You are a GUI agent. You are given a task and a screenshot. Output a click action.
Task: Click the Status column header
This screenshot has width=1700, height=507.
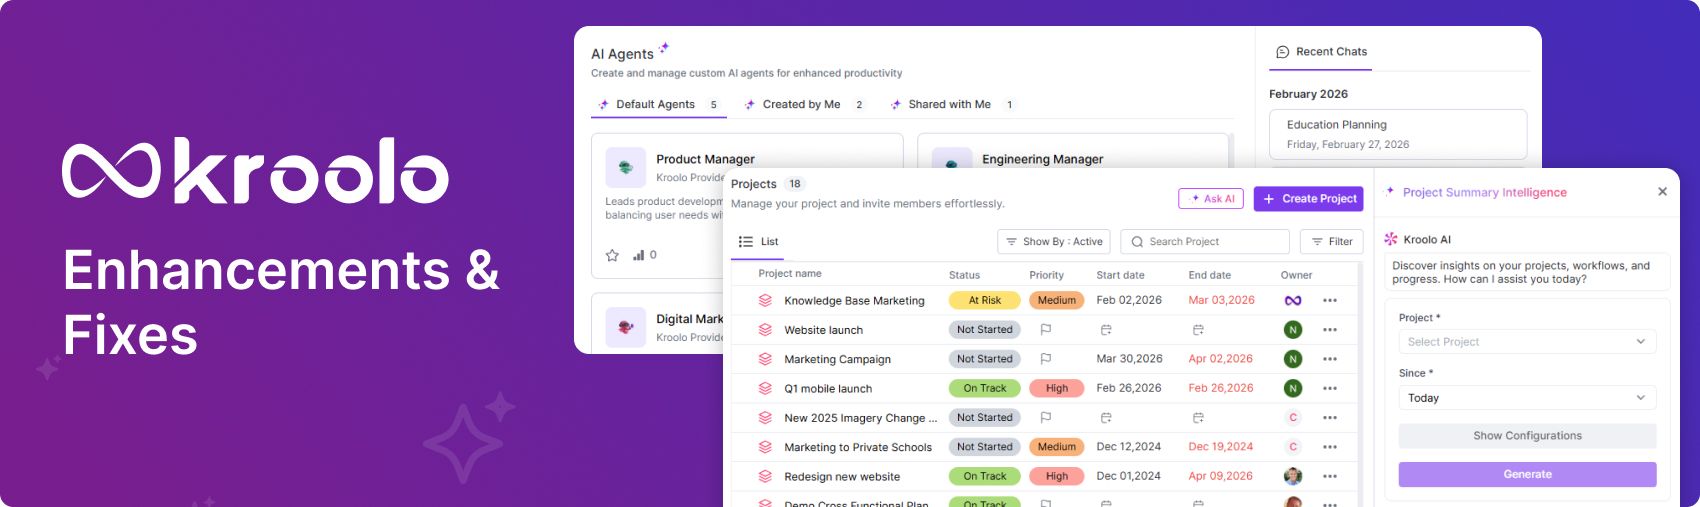[x=964, y=275]
